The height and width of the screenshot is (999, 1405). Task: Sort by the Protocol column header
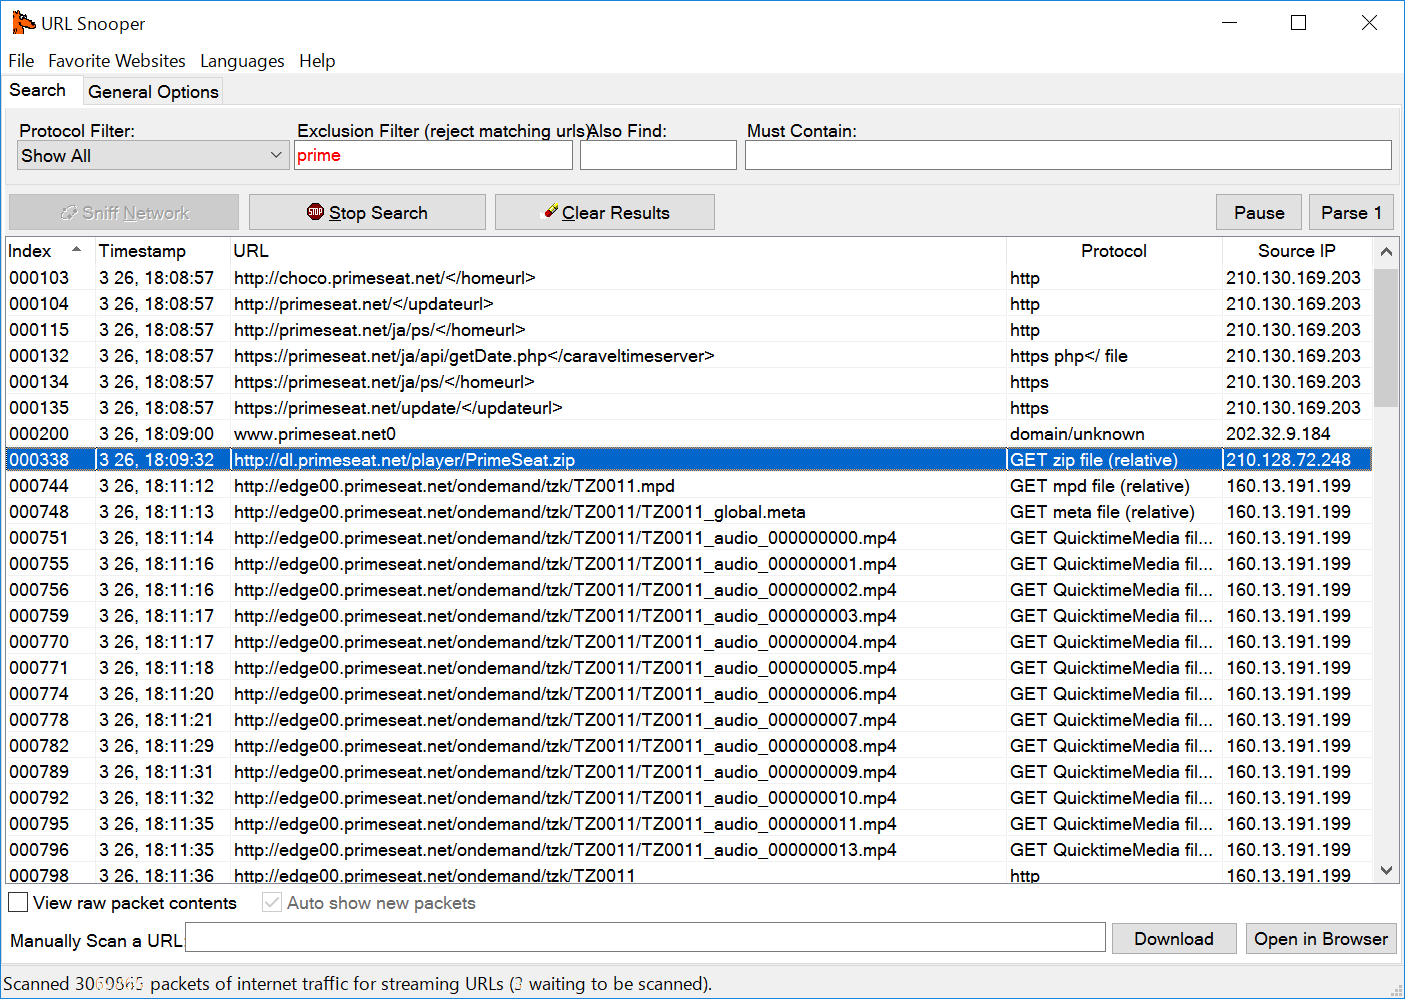pos(1114,251)
